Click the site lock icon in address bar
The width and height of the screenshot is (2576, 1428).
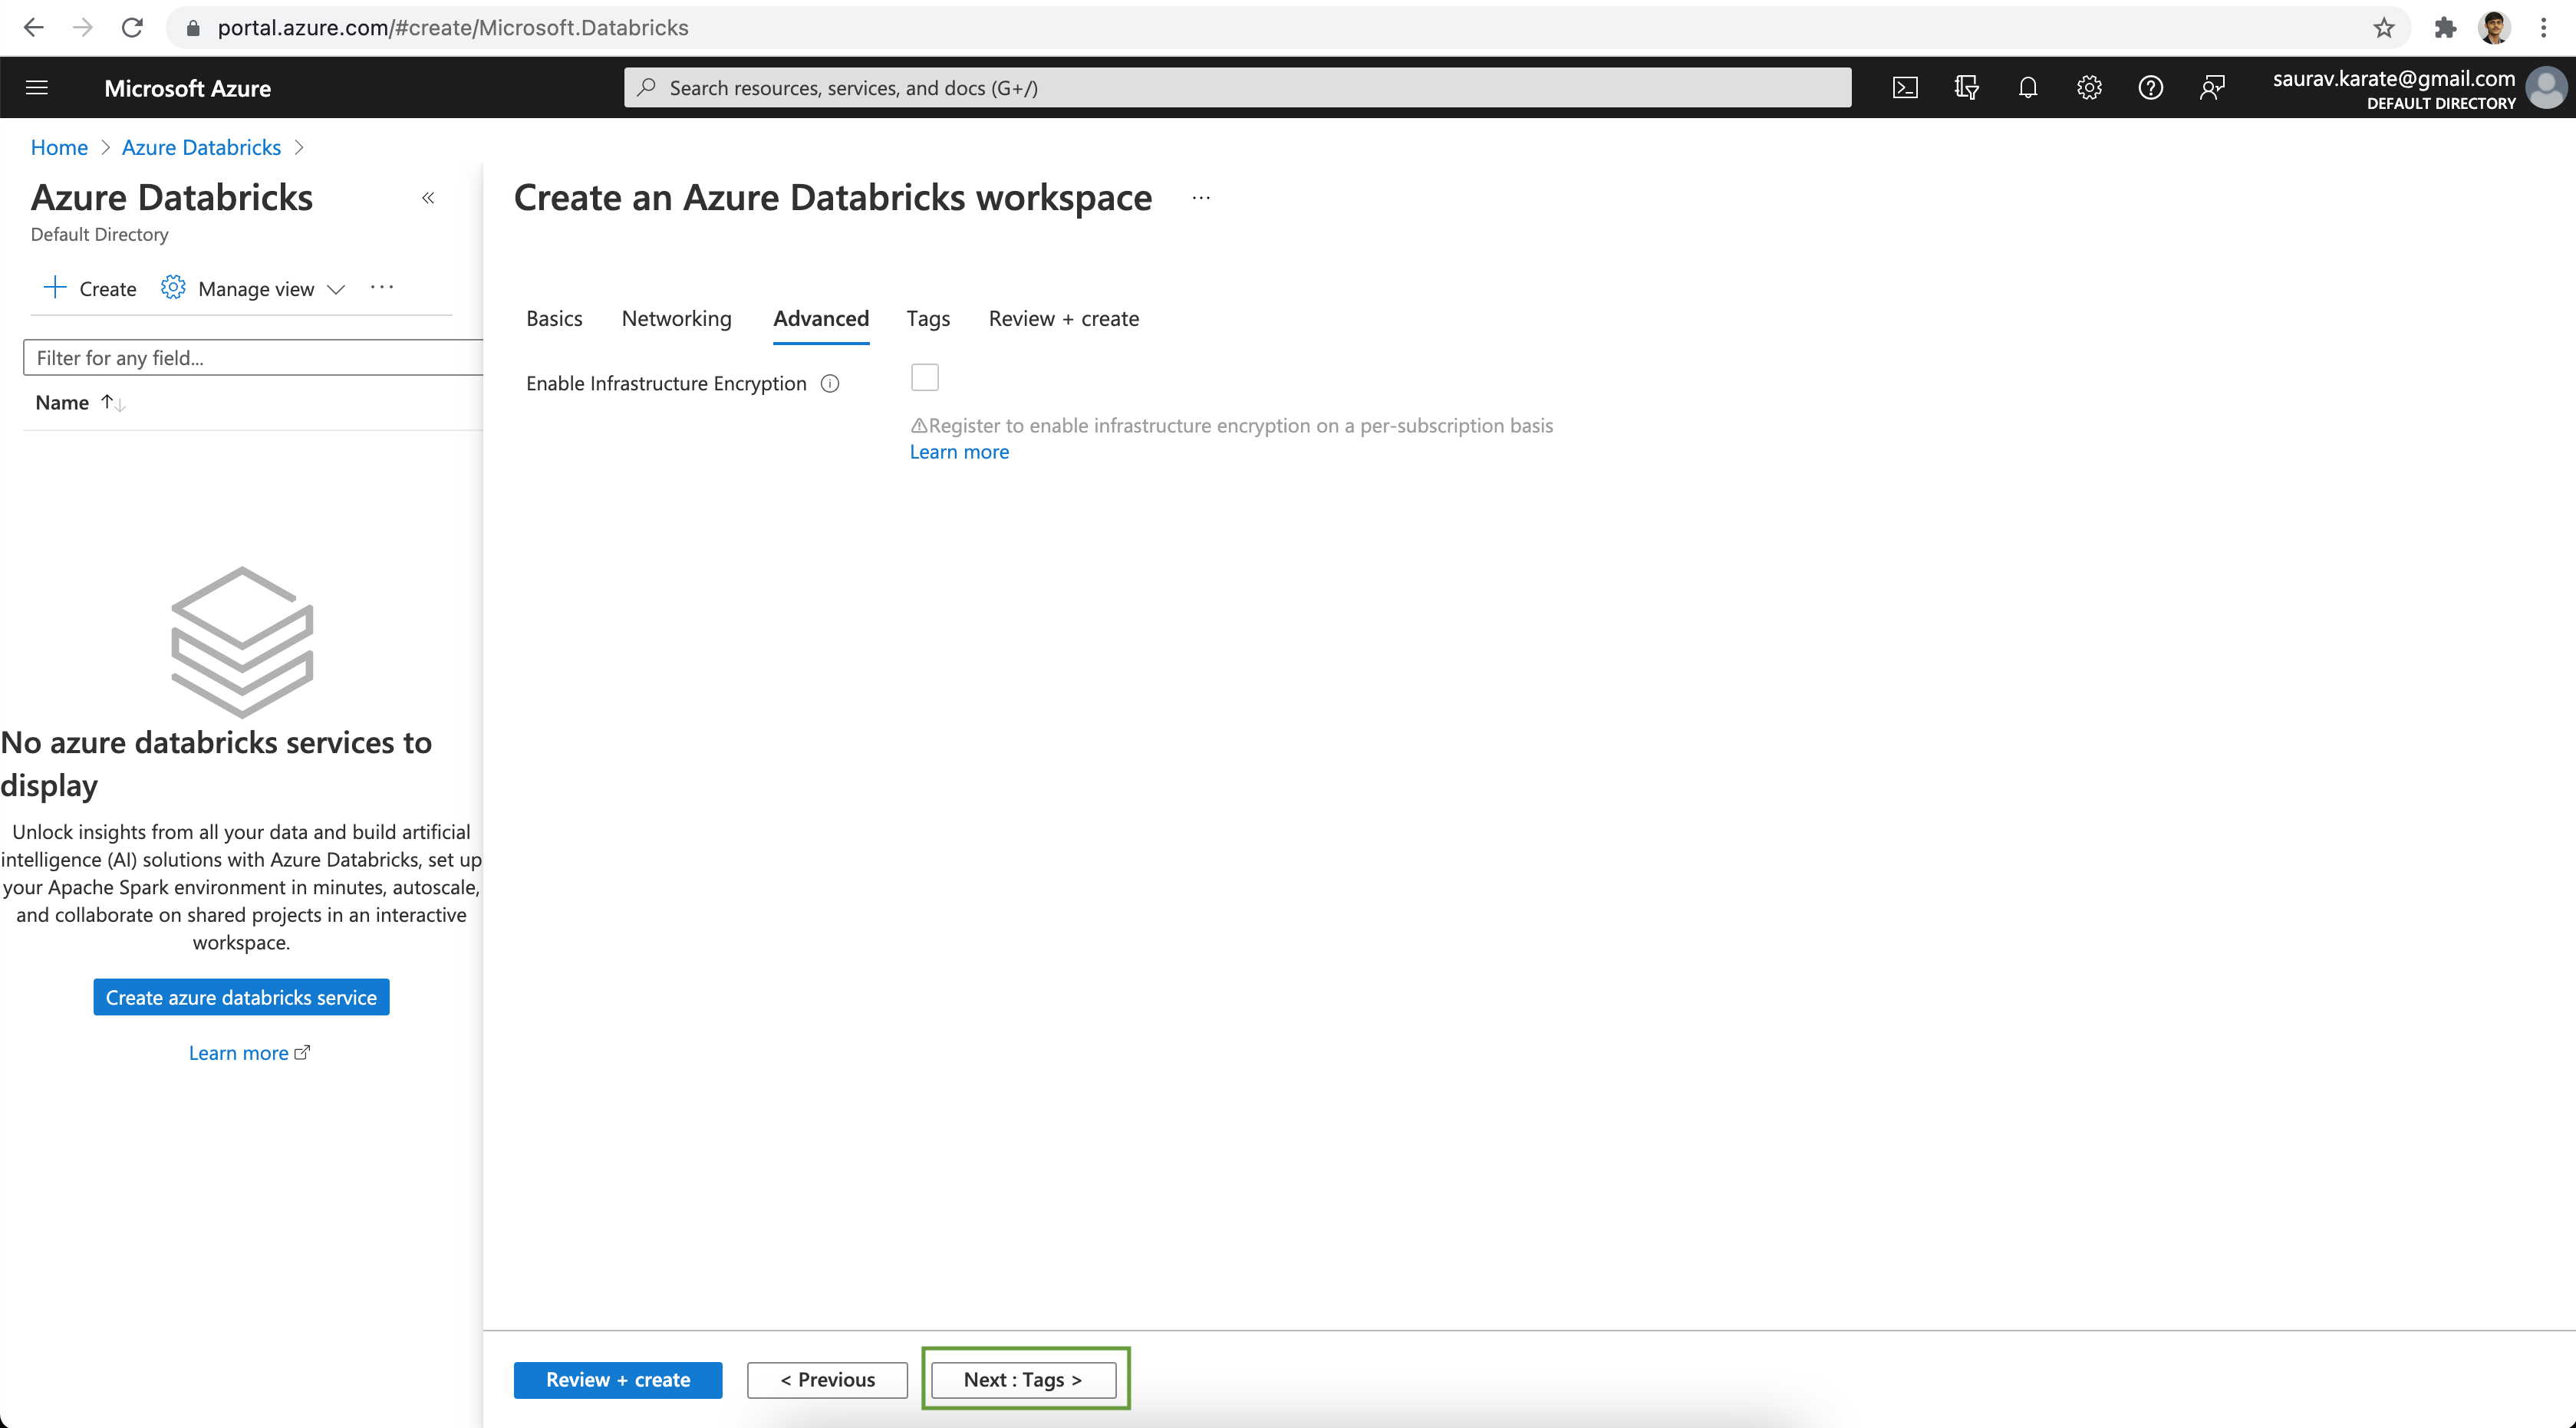point(193,28)
